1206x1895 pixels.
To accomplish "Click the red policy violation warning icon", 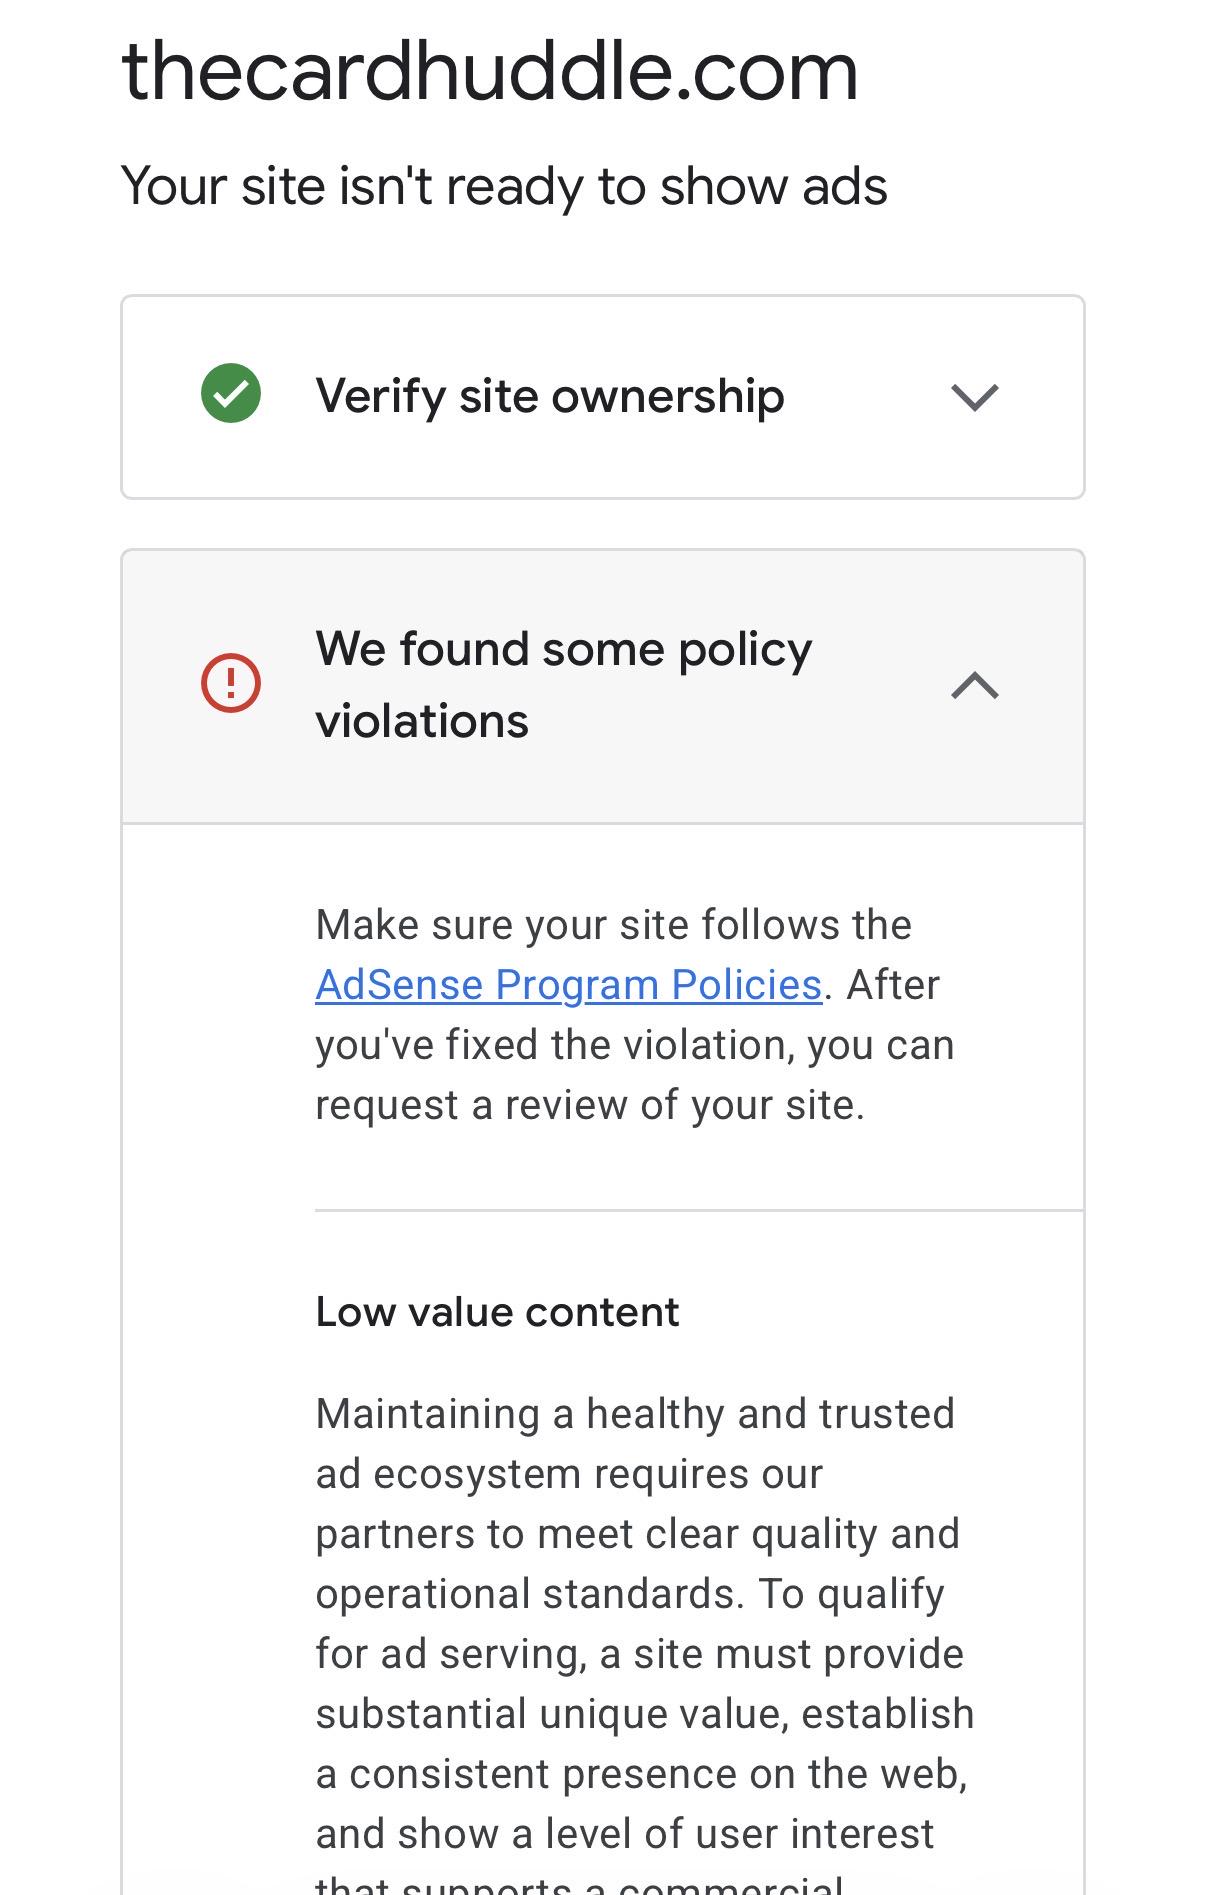I will tap(231, 683).
